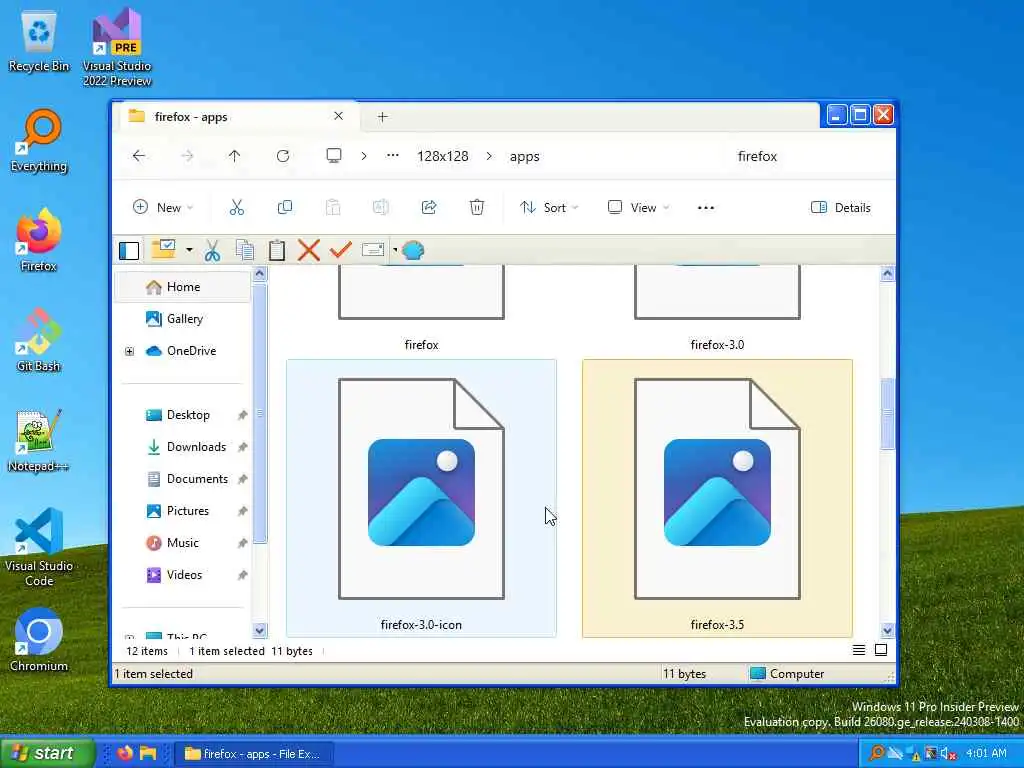Switch to details list view icon

coord(859,650)
